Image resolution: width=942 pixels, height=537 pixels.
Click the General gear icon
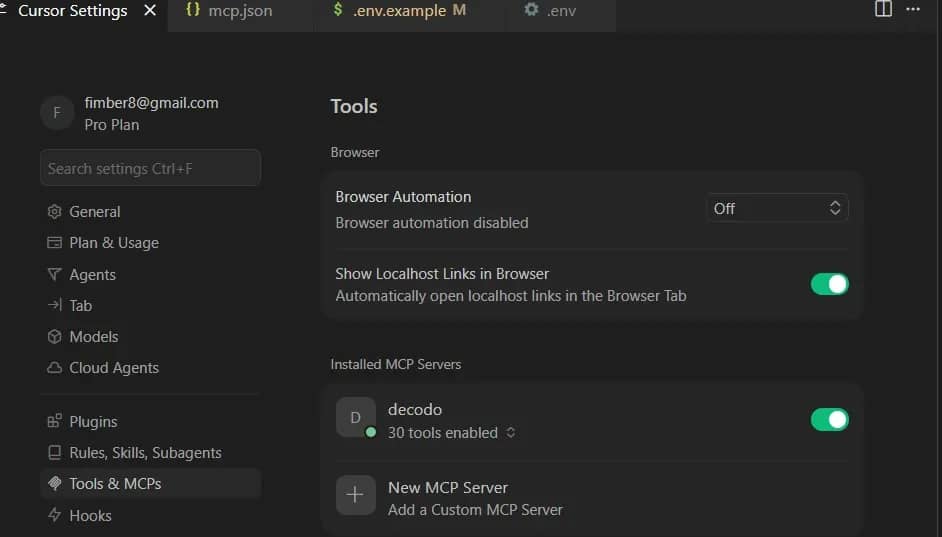pyautogui.click(x=55, y=211)
